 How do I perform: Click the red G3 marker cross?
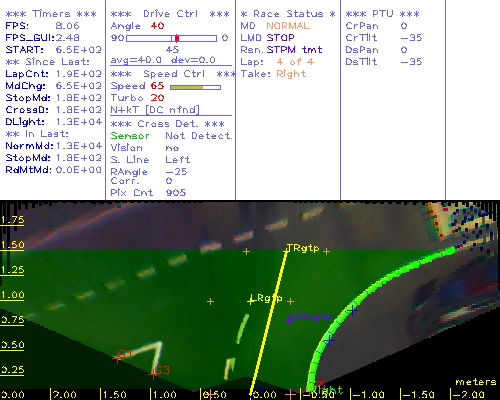click(153, 375)
